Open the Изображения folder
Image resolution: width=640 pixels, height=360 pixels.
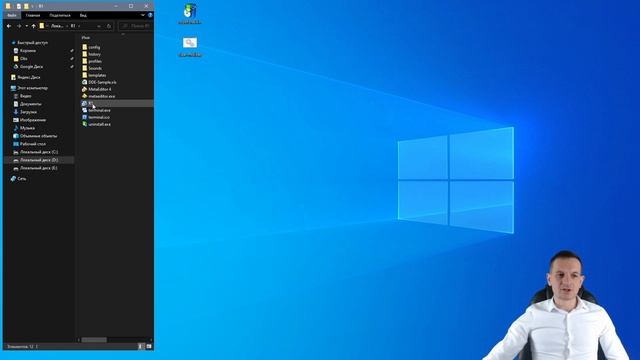tap(33, 120)
